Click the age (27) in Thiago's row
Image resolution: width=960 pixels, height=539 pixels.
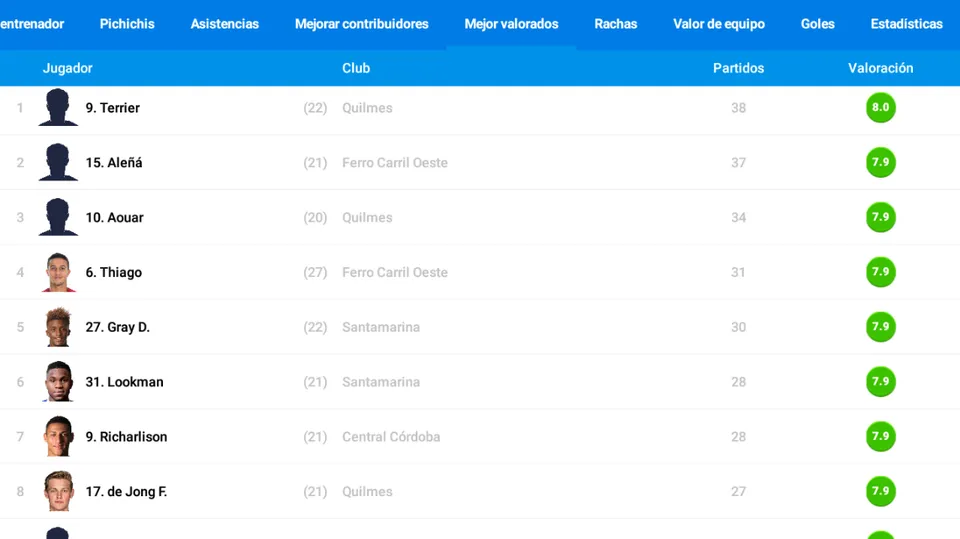click(315, 273)
